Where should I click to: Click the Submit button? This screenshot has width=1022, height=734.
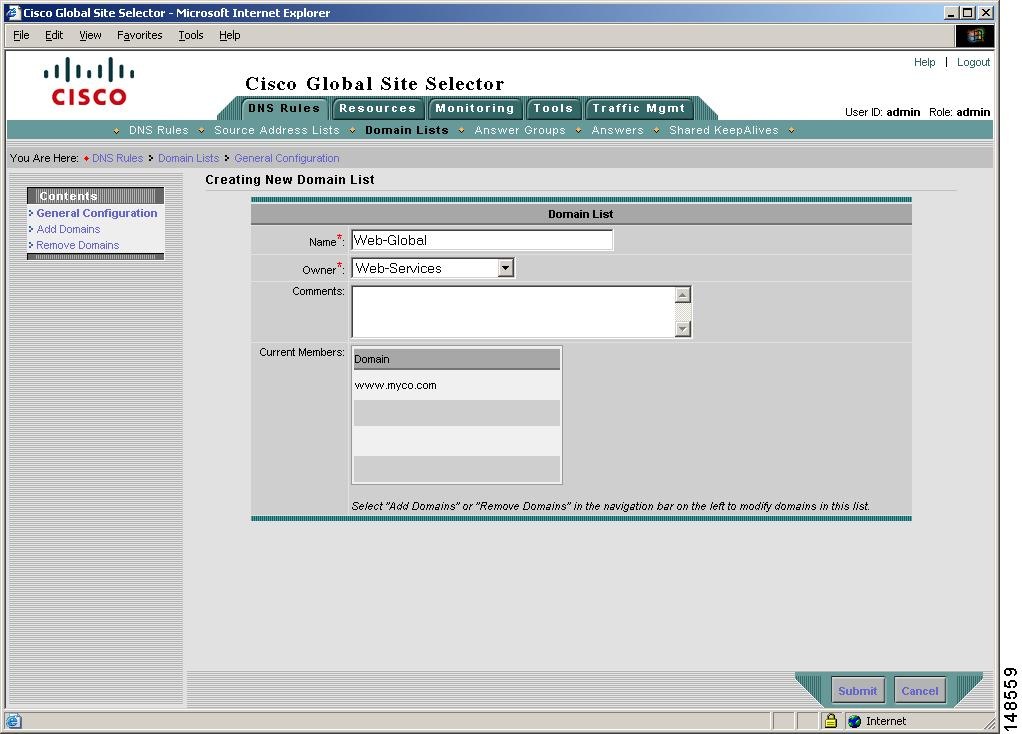(856, 690)
